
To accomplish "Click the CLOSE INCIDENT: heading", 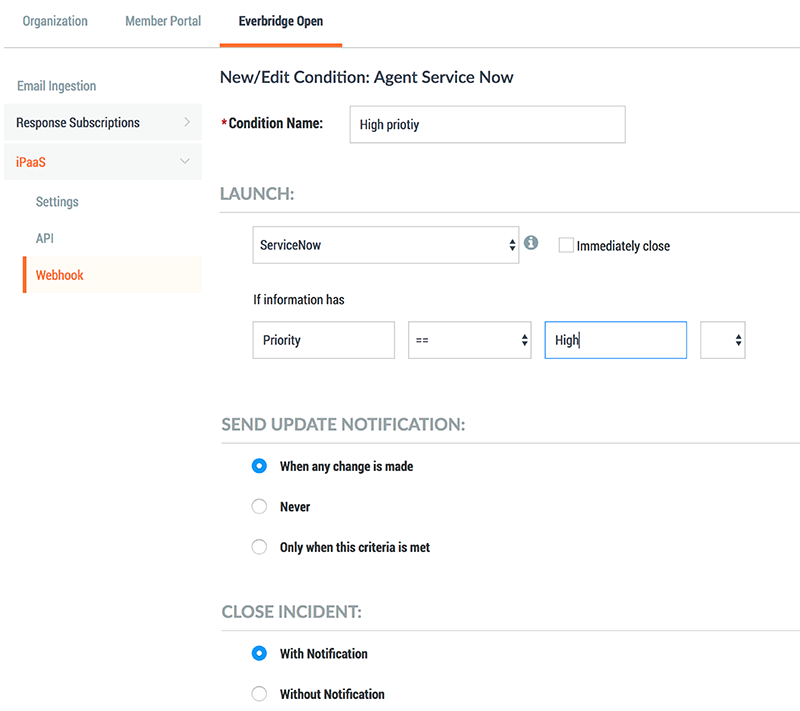I will point(291,612).
